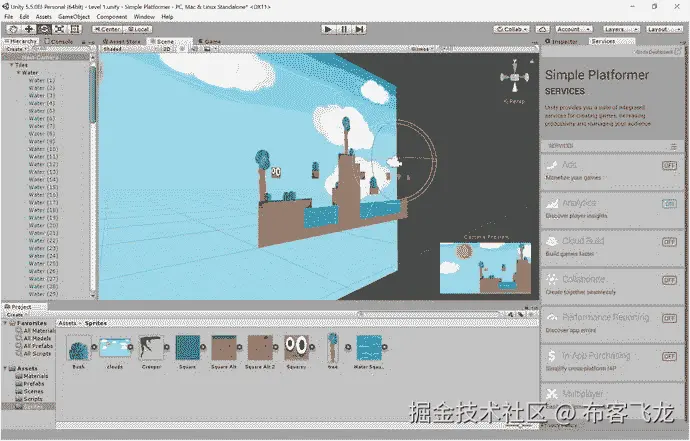Open the Layers dropdown
The height and width of the screenshot is (441, 690).
621,29
